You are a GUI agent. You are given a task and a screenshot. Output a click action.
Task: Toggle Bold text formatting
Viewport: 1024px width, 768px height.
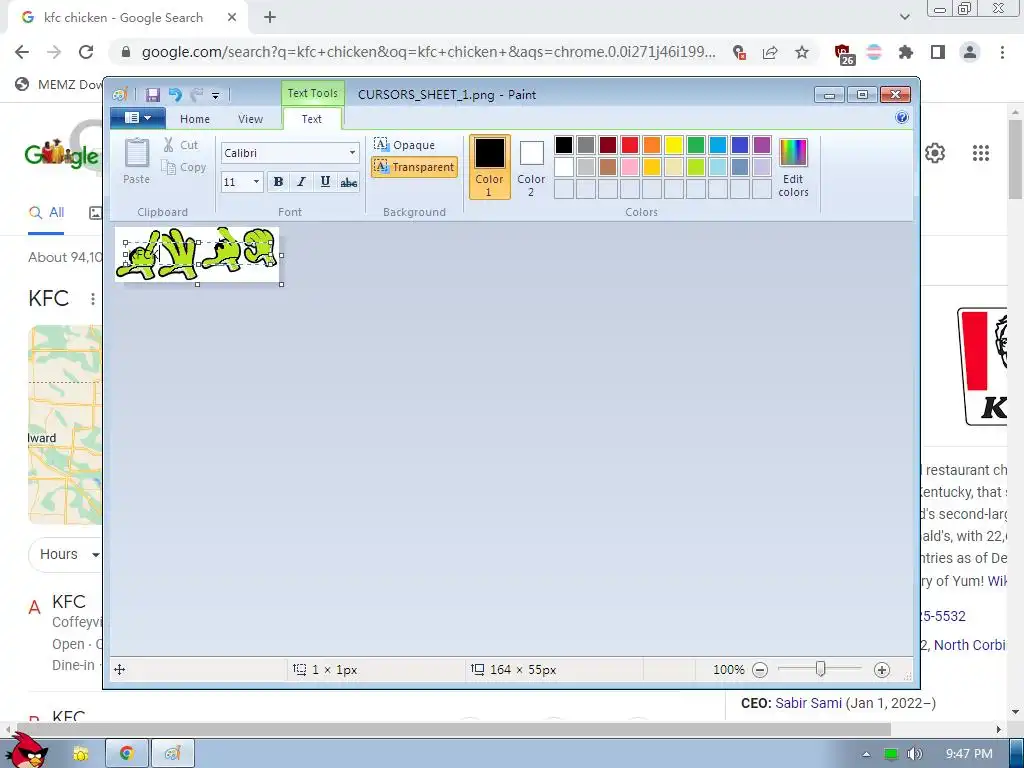278,182
